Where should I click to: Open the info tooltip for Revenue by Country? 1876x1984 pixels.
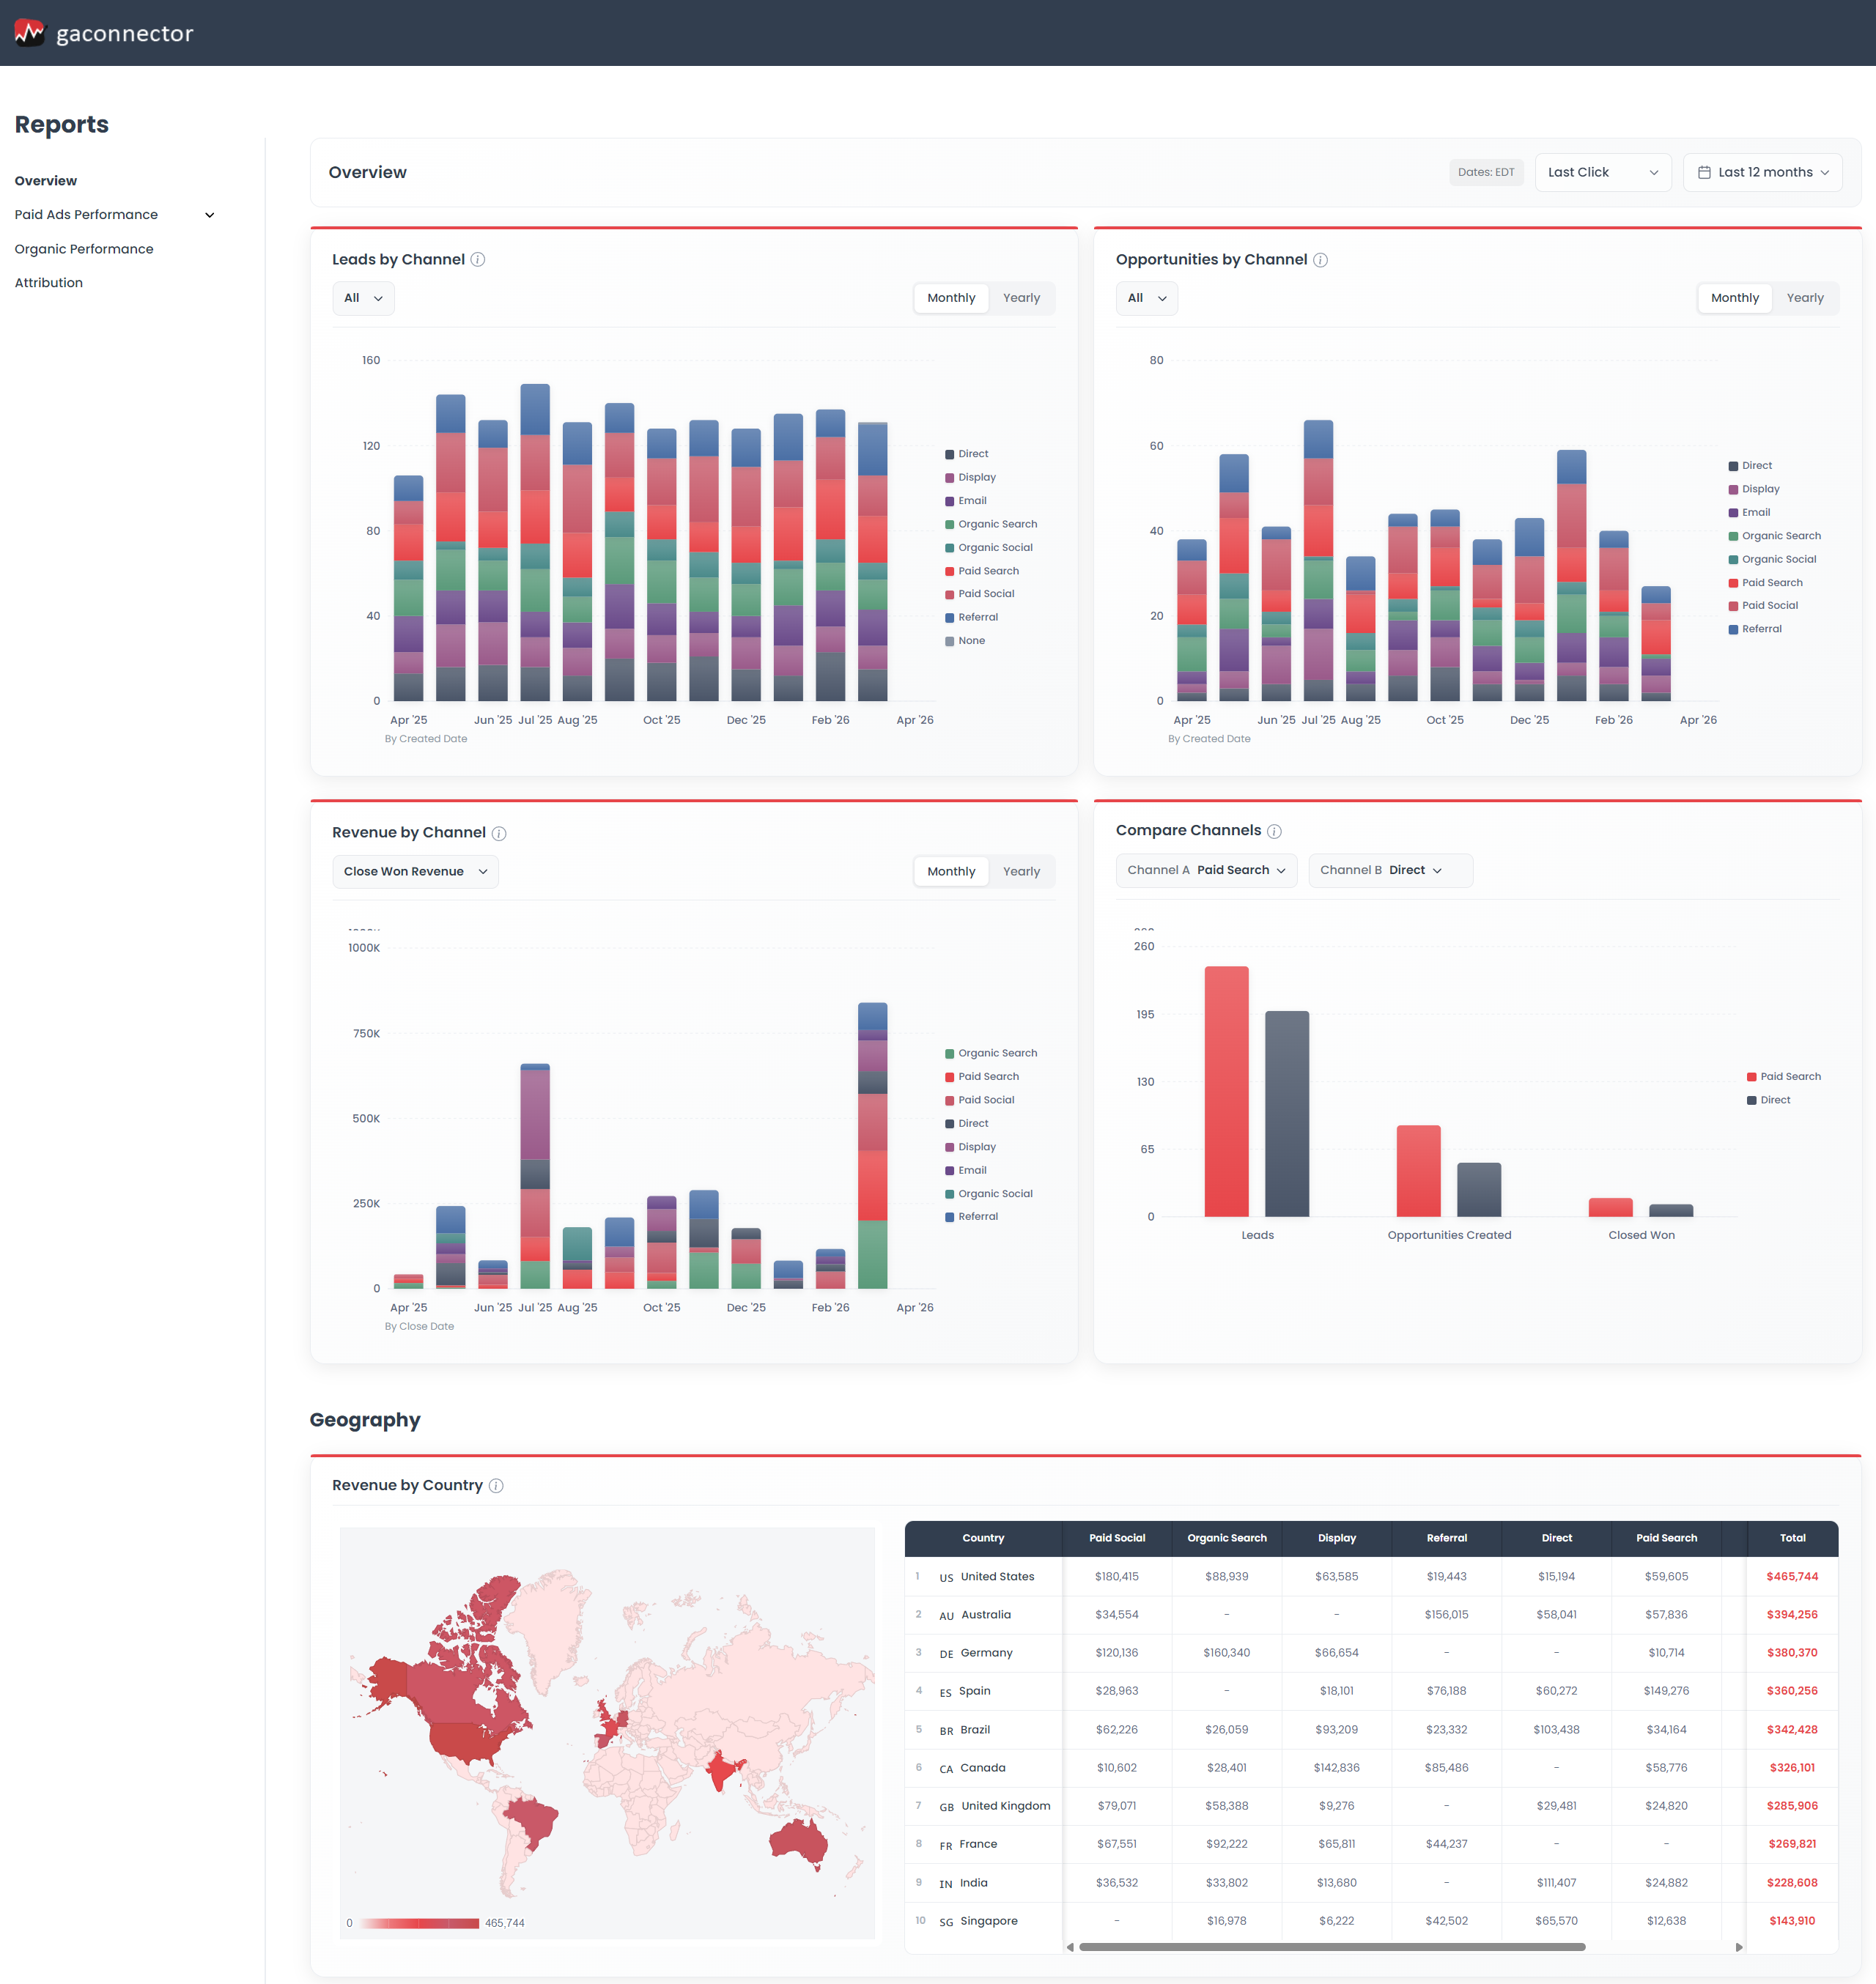coord(495,1485)
